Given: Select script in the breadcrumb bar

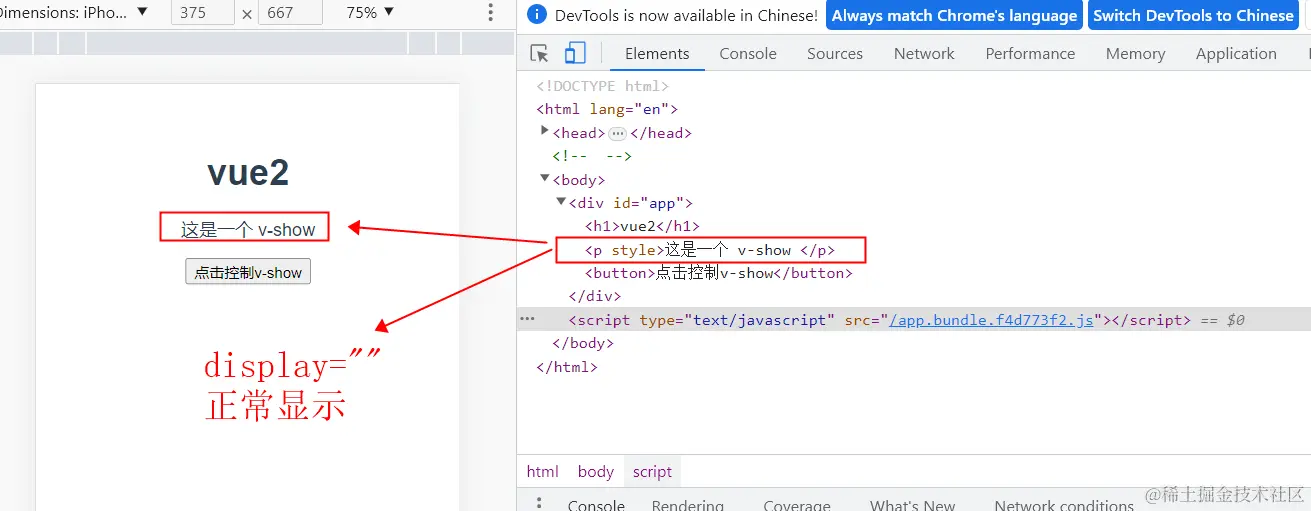Looking at the screenshot, I should (652, 471).
